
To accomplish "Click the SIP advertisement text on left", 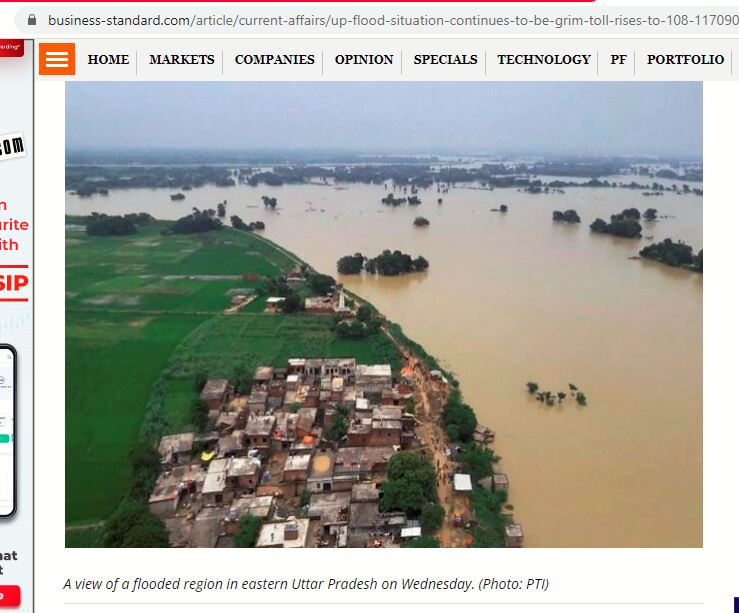I will click(14, 283).
